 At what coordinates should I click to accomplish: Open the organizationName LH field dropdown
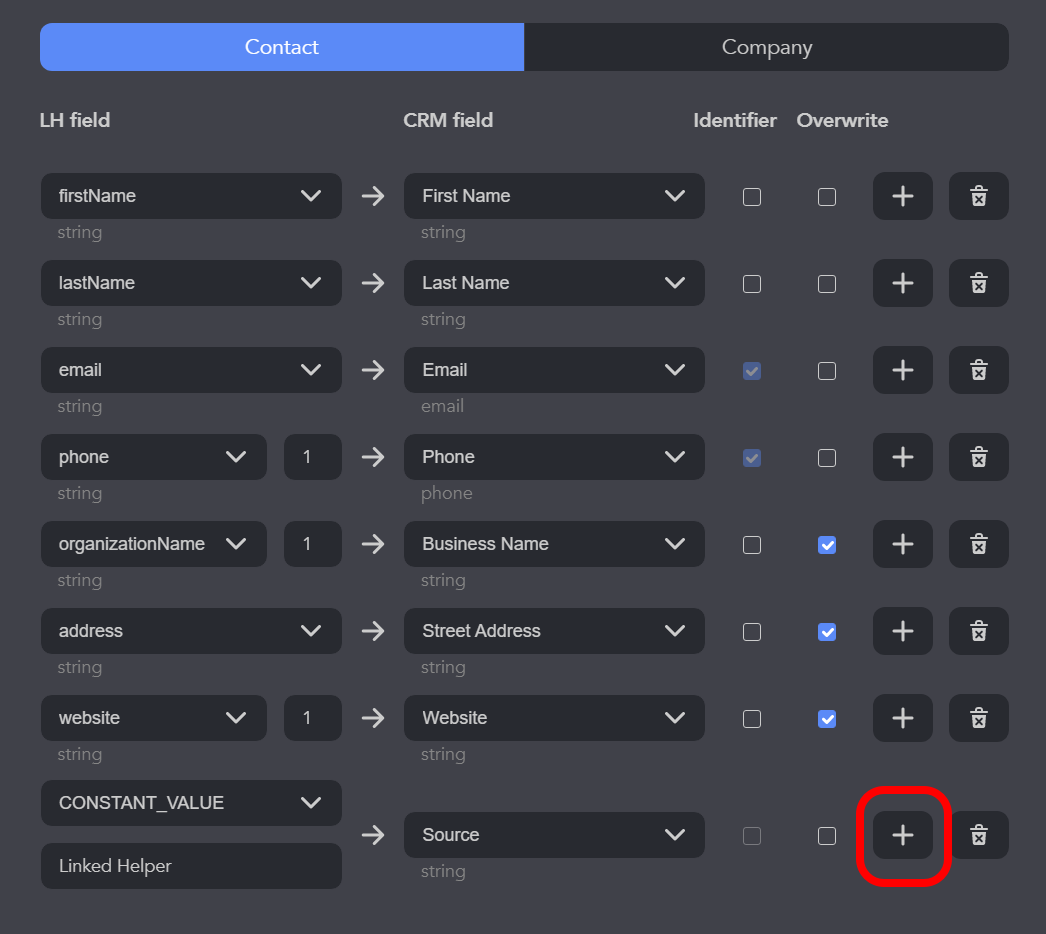[x=153, y=544]
